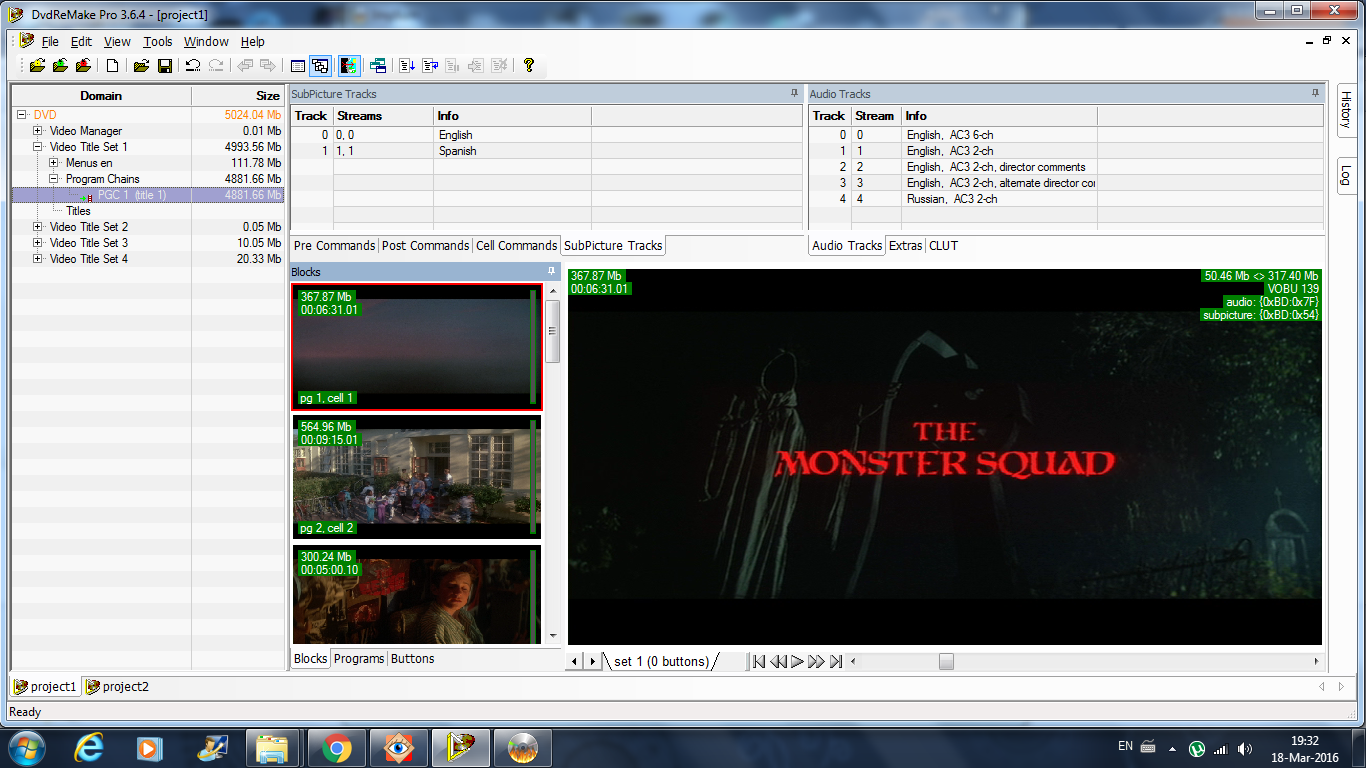The height and width of the screenshot is (768, 1366).
Task: Save project using the floppy disk icon
Action: tap(165, 66)
